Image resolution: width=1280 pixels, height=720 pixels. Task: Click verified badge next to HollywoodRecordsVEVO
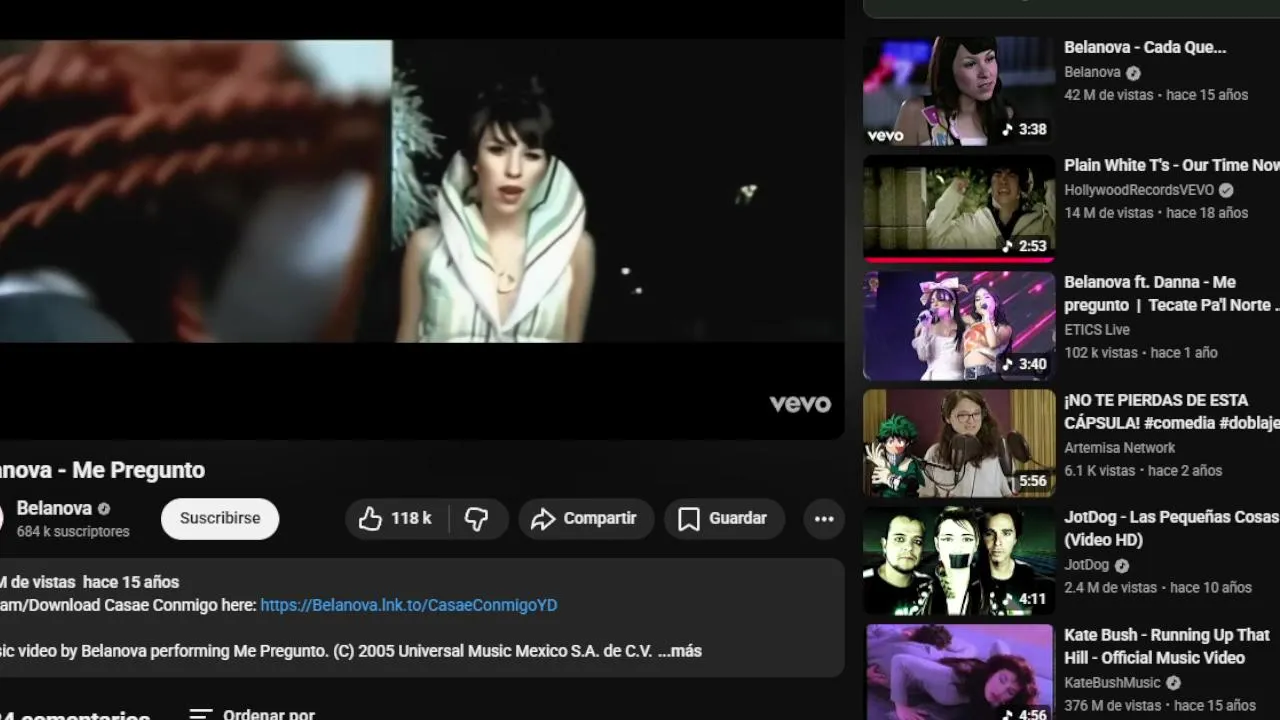(x=1226, y=190)
